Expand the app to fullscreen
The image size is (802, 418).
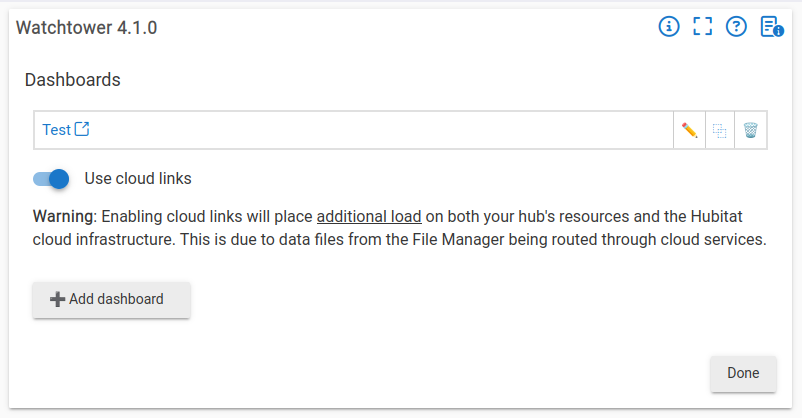tap(702, 27)
